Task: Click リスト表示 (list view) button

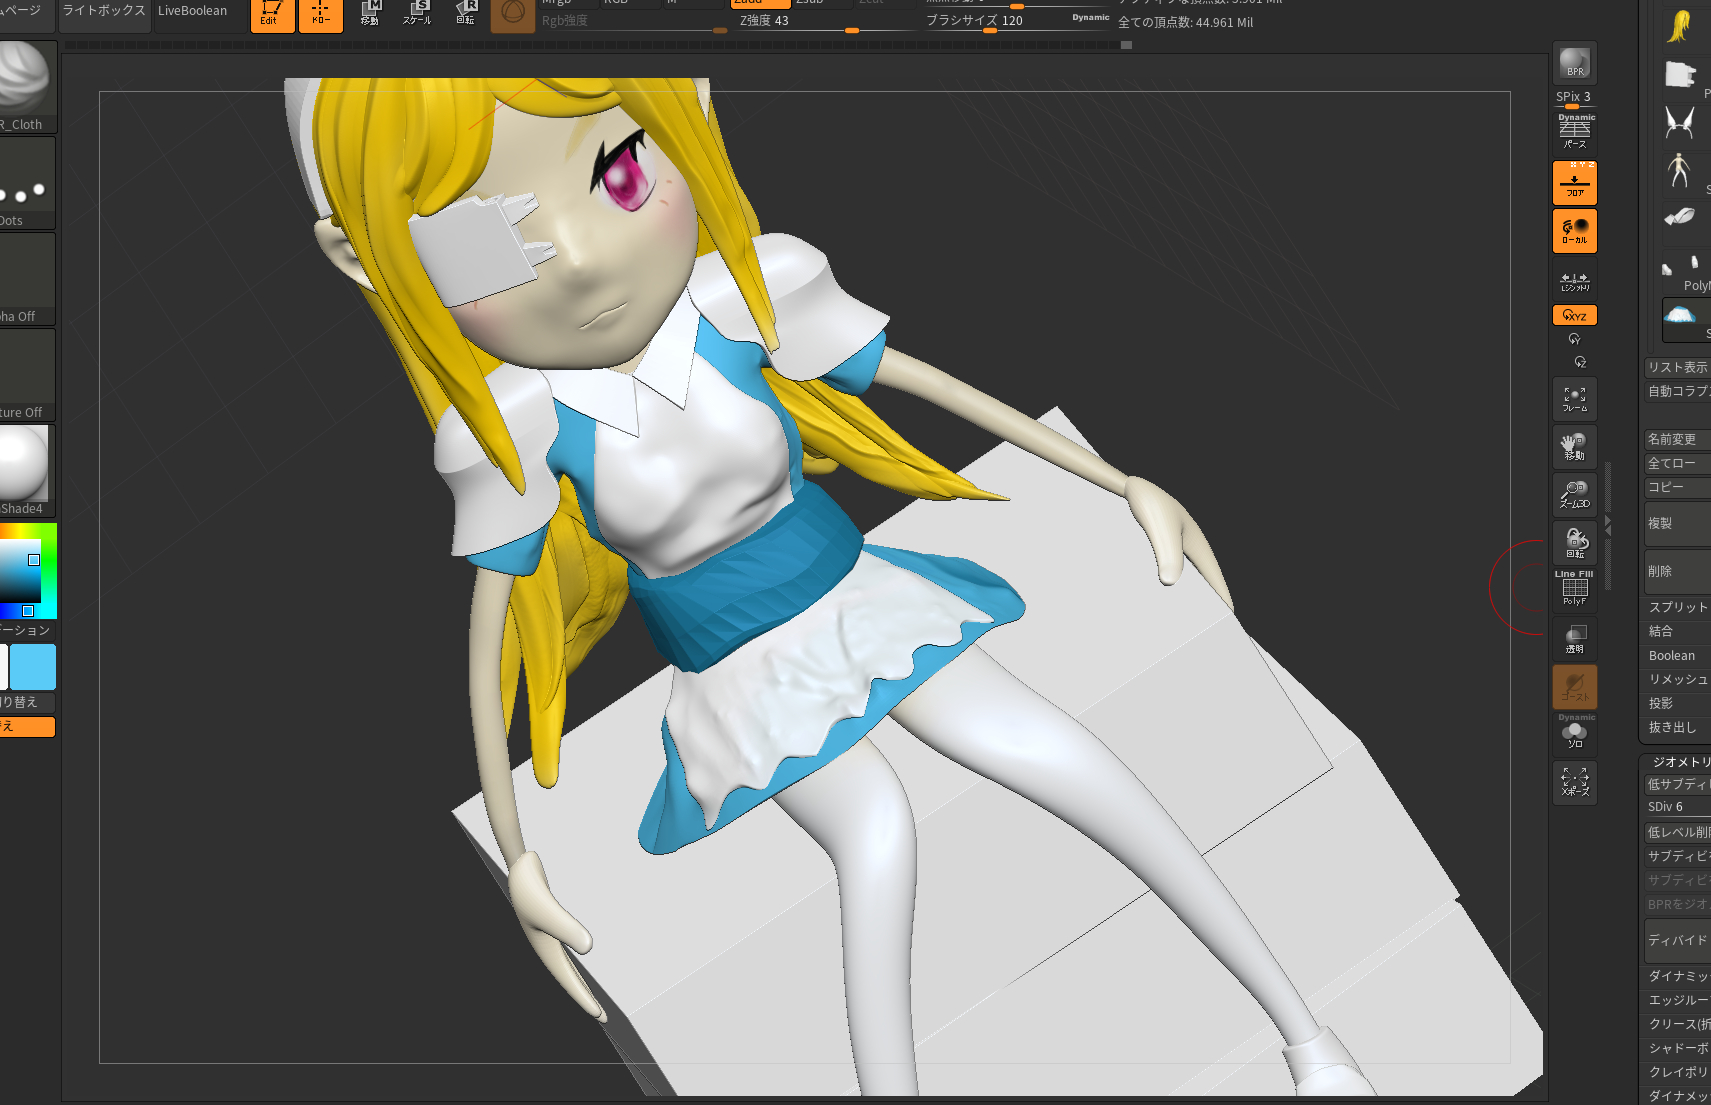Action: point(1677,368)
